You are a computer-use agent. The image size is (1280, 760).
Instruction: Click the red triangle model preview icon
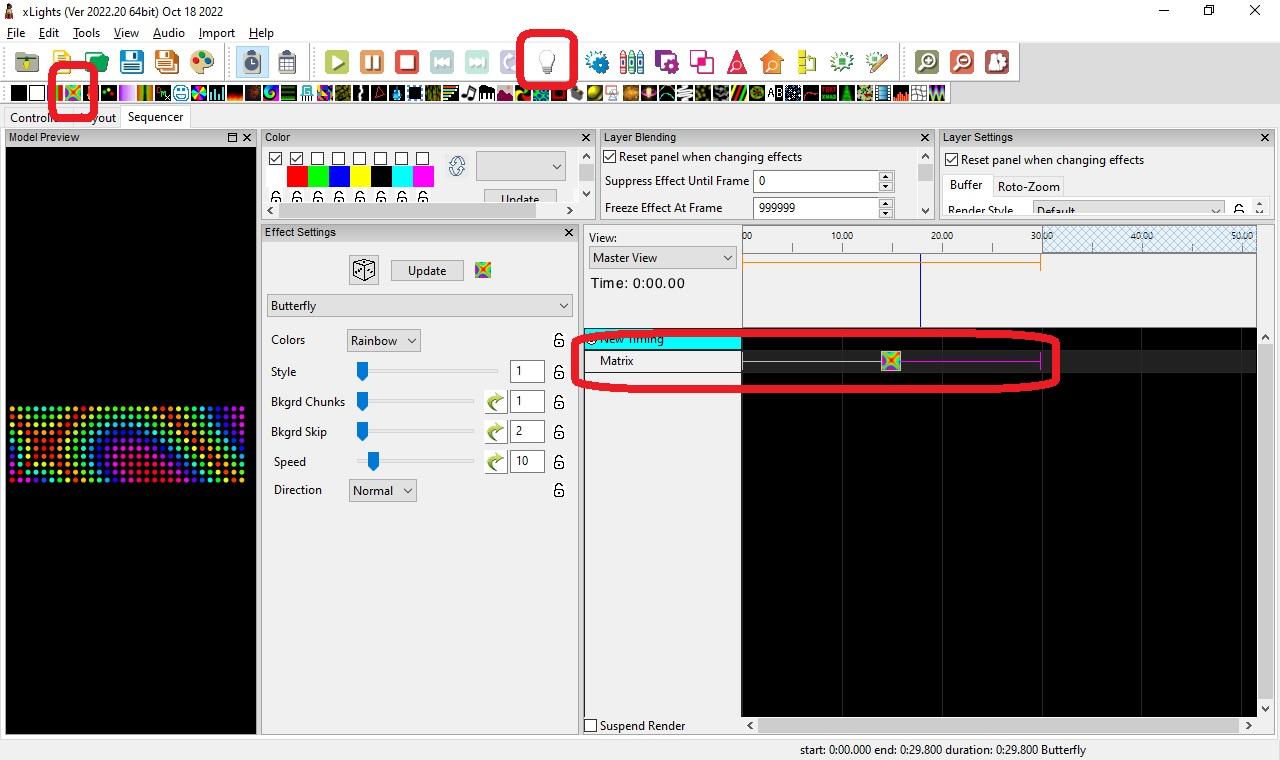pyautogui.click(x=737, y=62)
